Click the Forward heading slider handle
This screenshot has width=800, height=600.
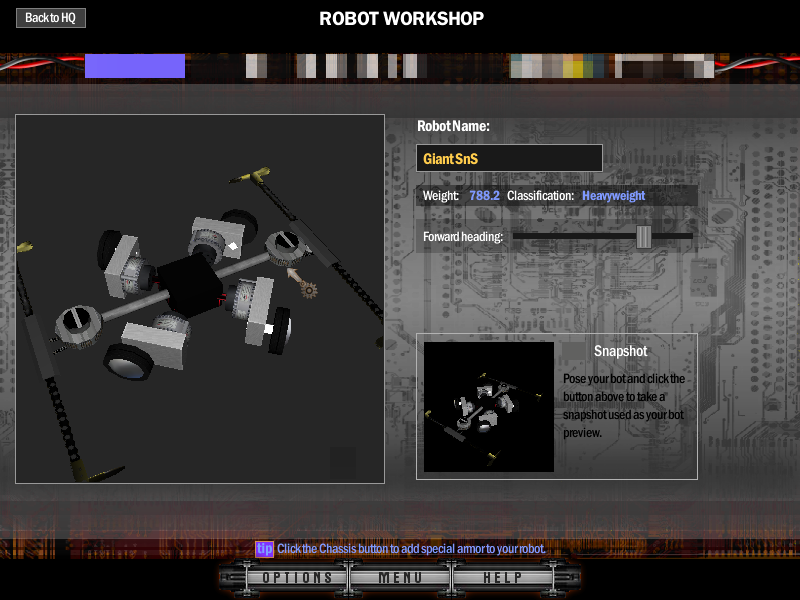[644, 236]
